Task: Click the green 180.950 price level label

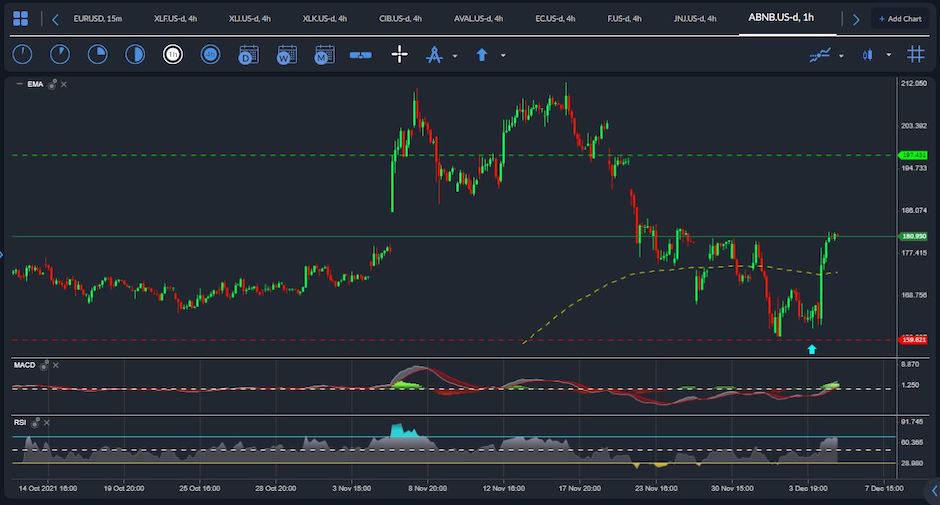Action: [914, 237]
